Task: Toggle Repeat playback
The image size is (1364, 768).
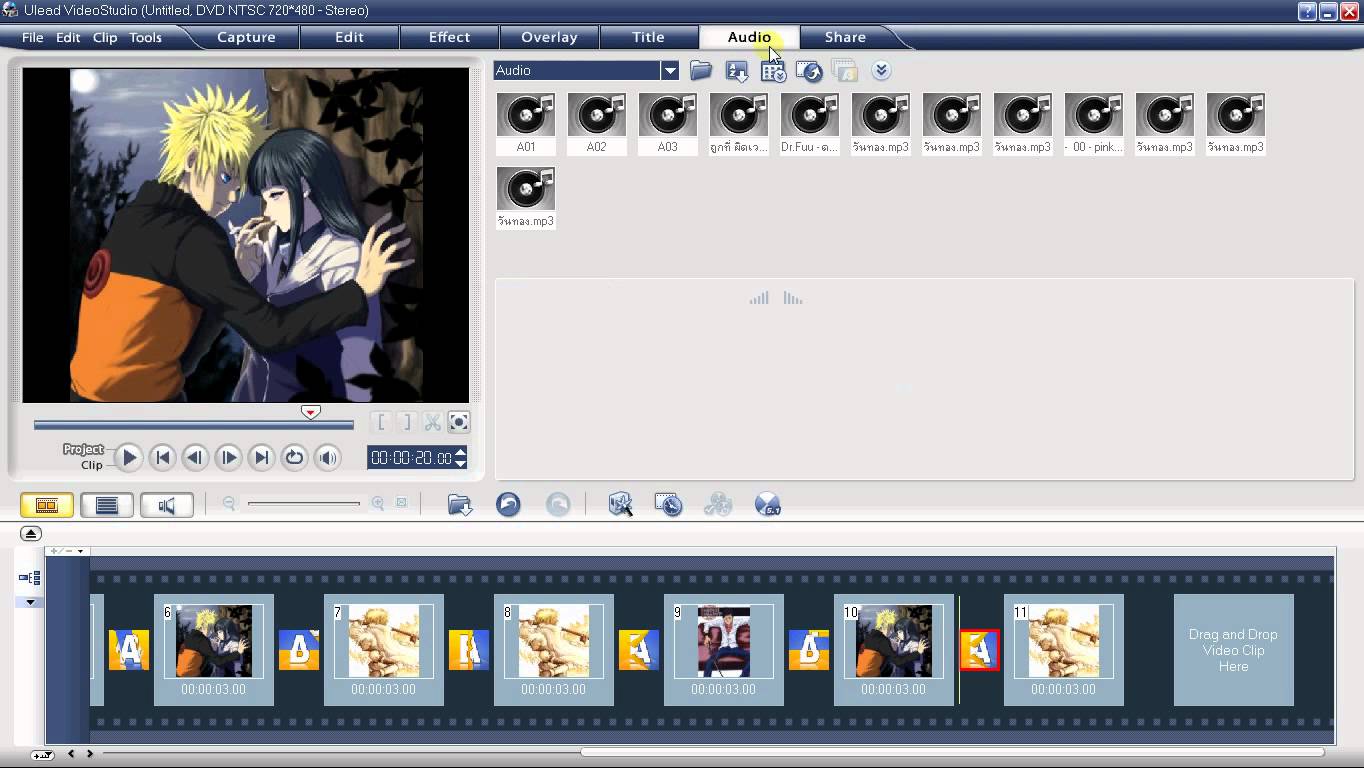Action: (x=294, y=457)
